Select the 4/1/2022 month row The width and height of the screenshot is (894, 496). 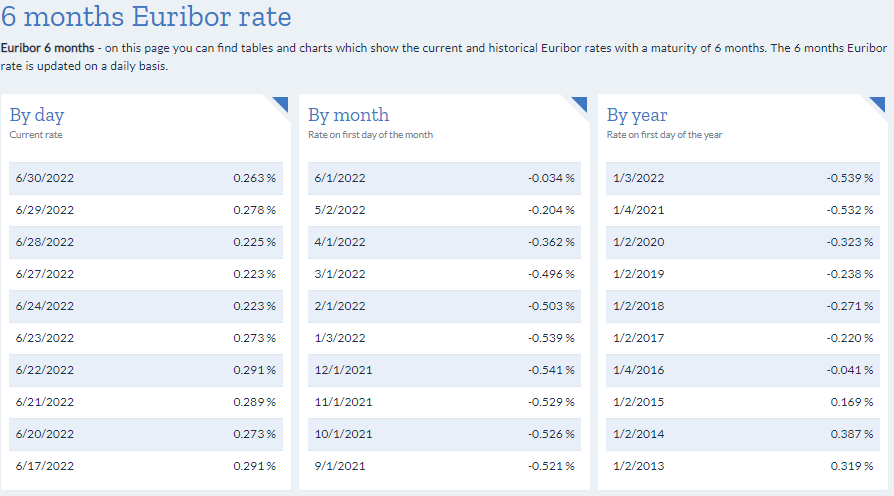445,242
